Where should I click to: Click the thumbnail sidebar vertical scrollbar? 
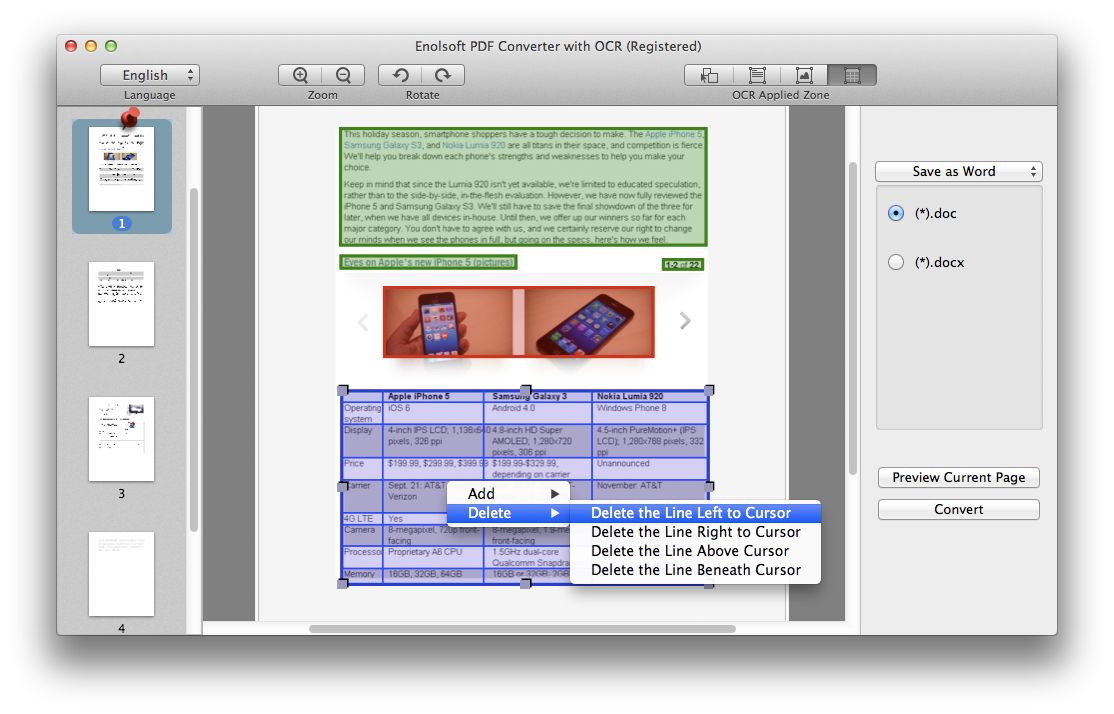[x=194, y=359]
